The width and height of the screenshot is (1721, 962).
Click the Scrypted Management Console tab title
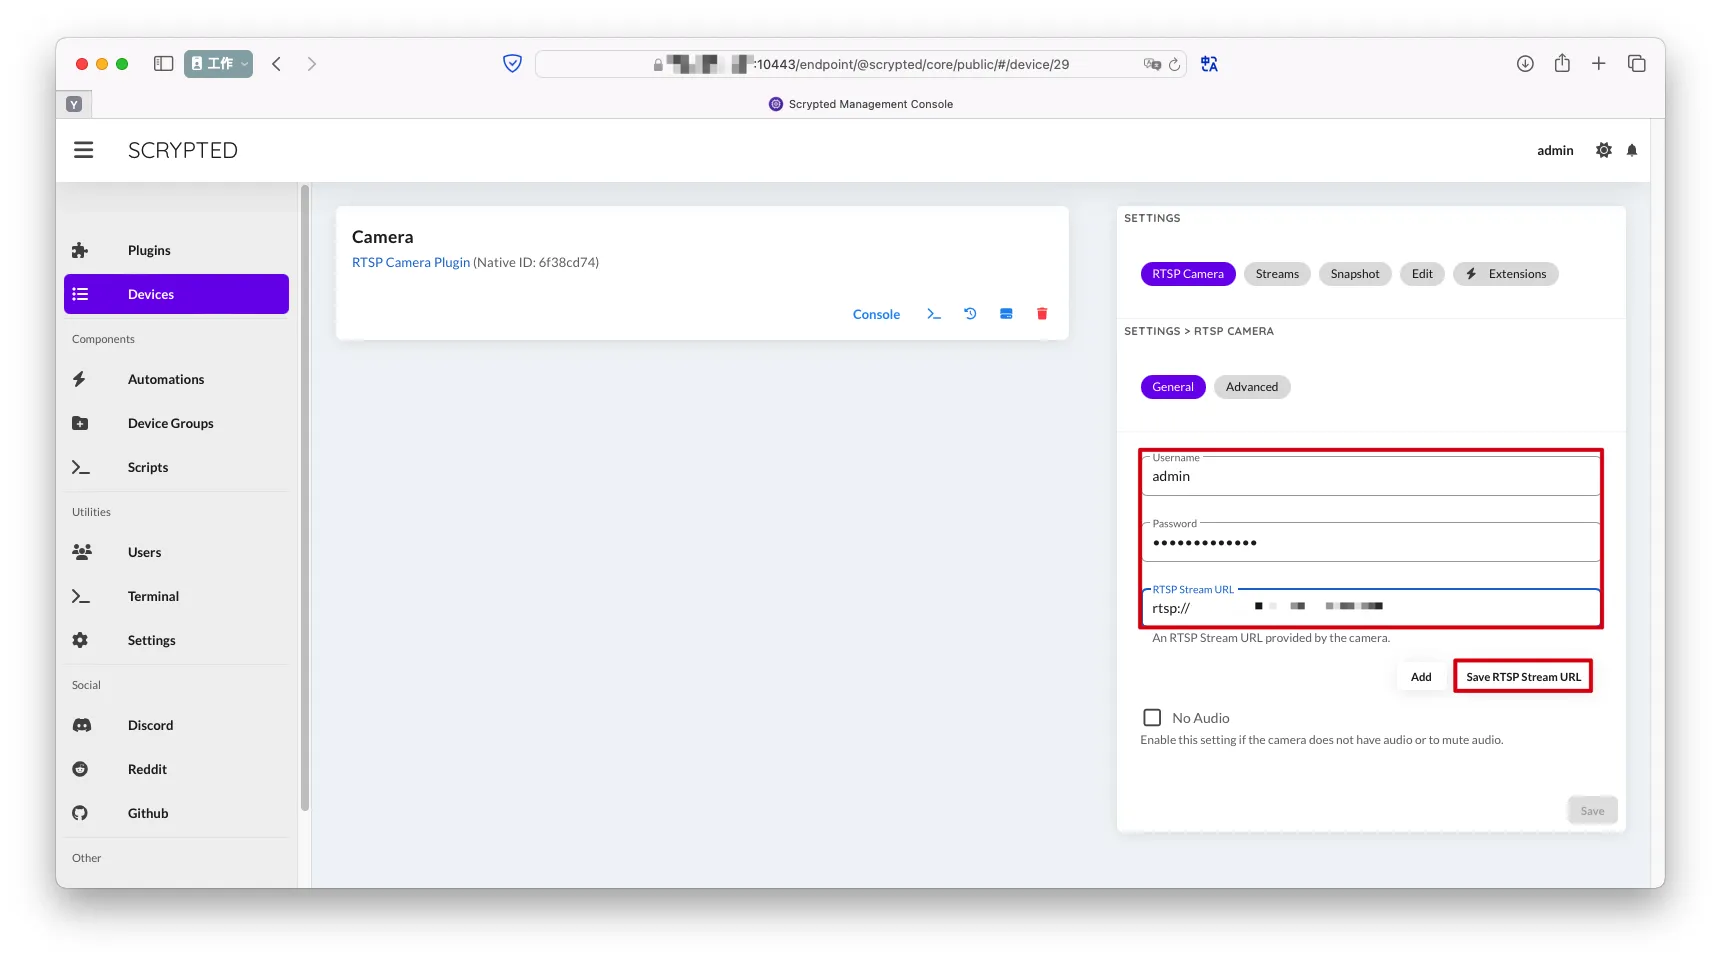point(870,104)
